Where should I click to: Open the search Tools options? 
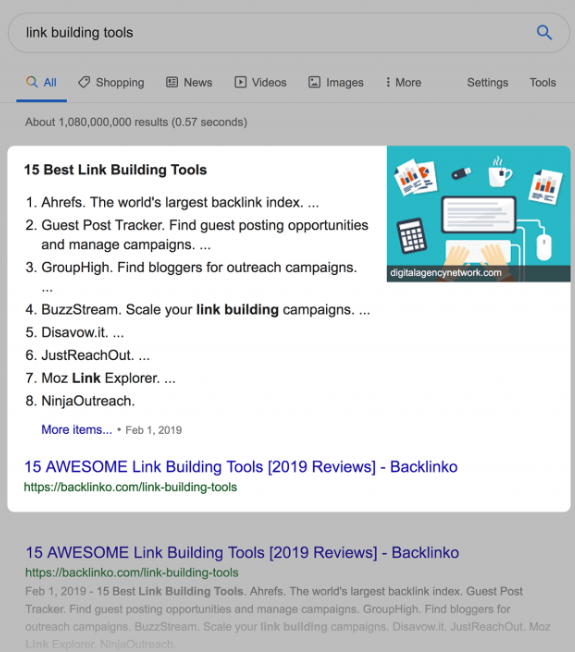pos(542,82)
